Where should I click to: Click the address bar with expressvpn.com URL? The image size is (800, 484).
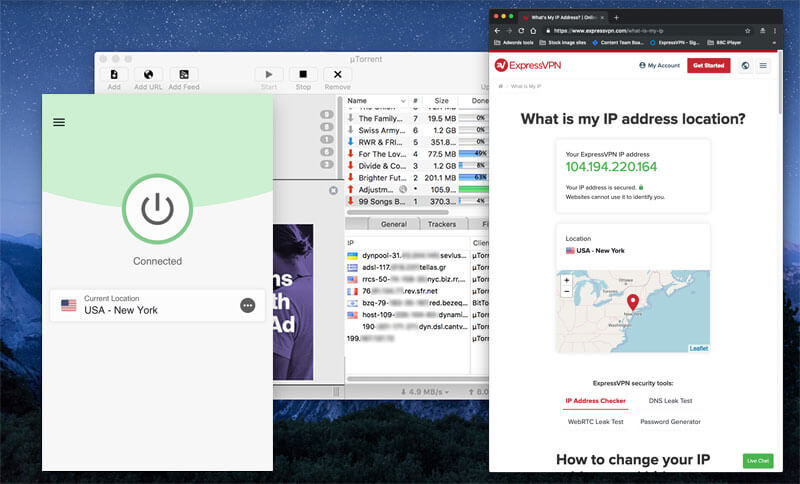coord(645,31)
